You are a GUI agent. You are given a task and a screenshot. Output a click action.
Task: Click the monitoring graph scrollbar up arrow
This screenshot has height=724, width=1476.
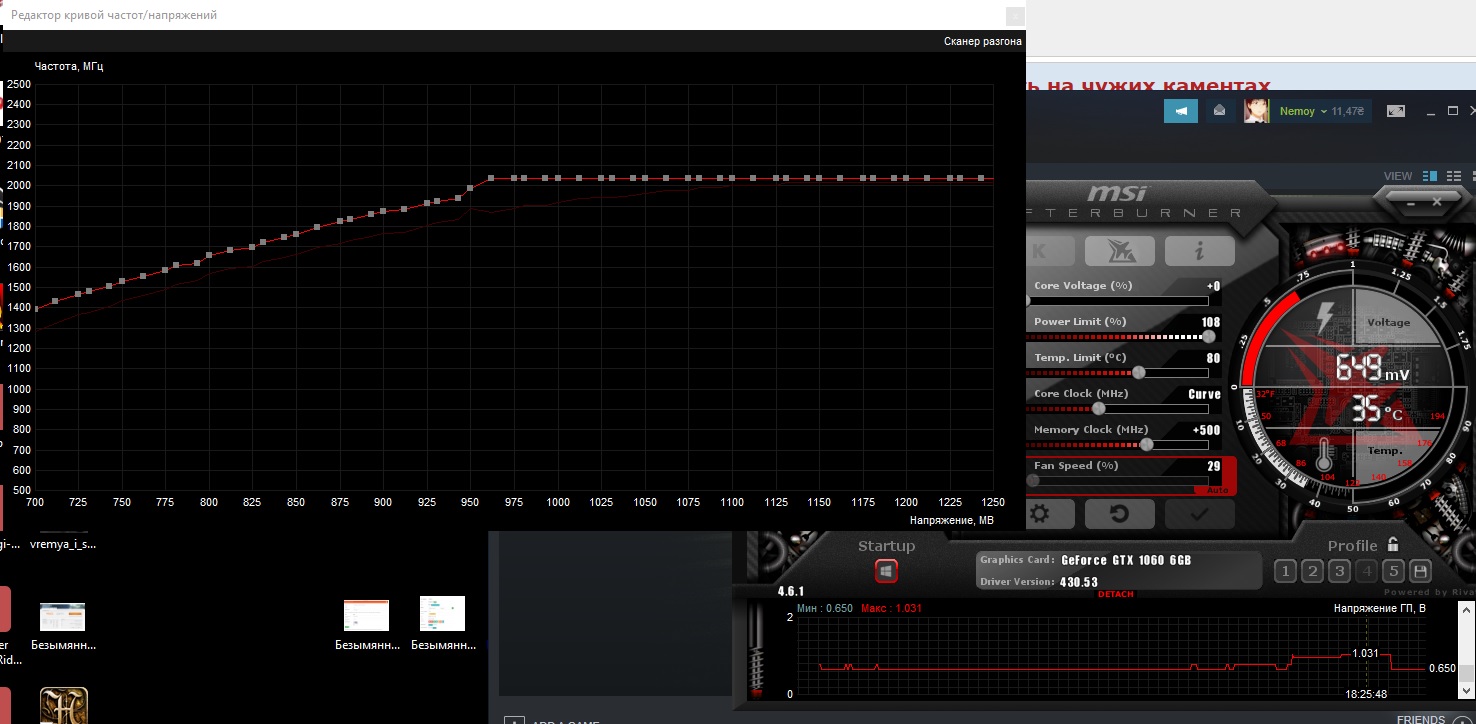coord(1466,610)
